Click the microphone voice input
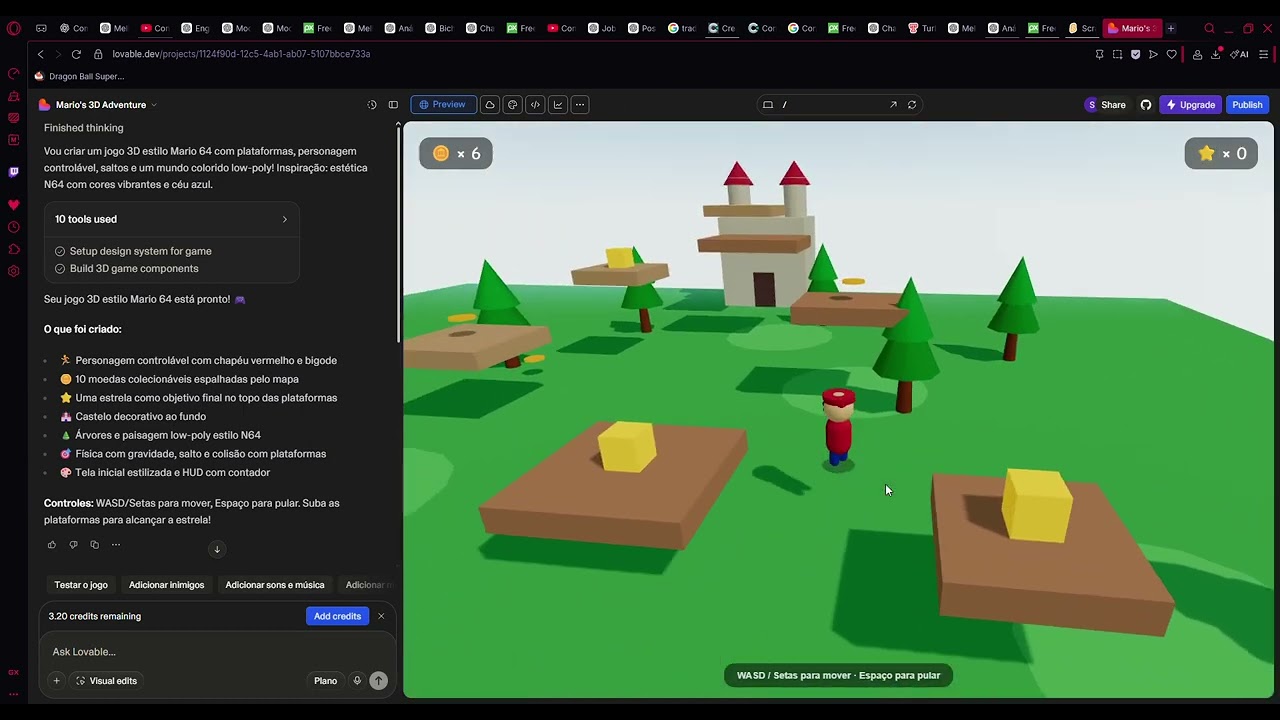This screenshot has height=720, width=1280. point(357,681)
